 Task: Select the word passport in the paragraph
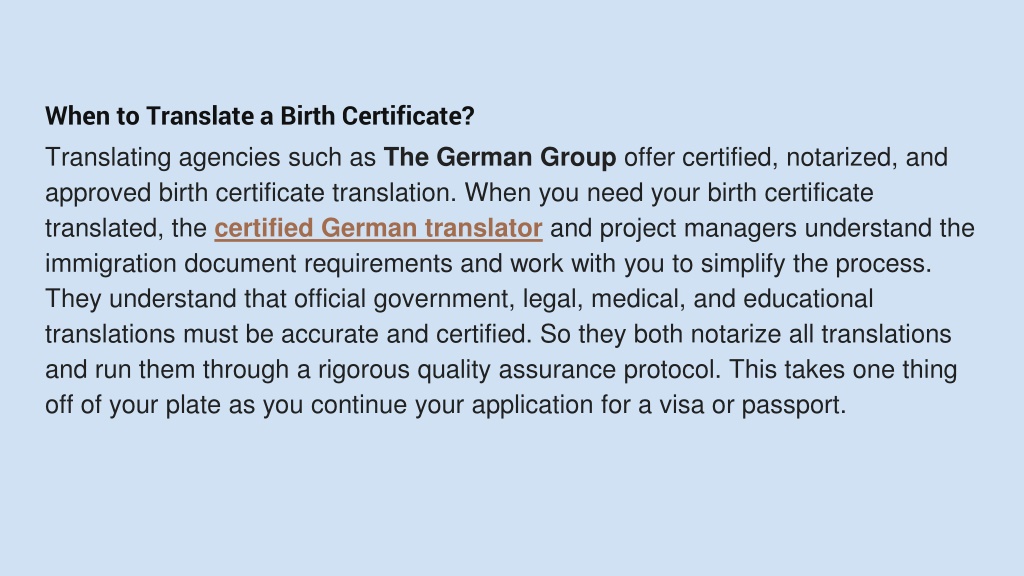793,406
